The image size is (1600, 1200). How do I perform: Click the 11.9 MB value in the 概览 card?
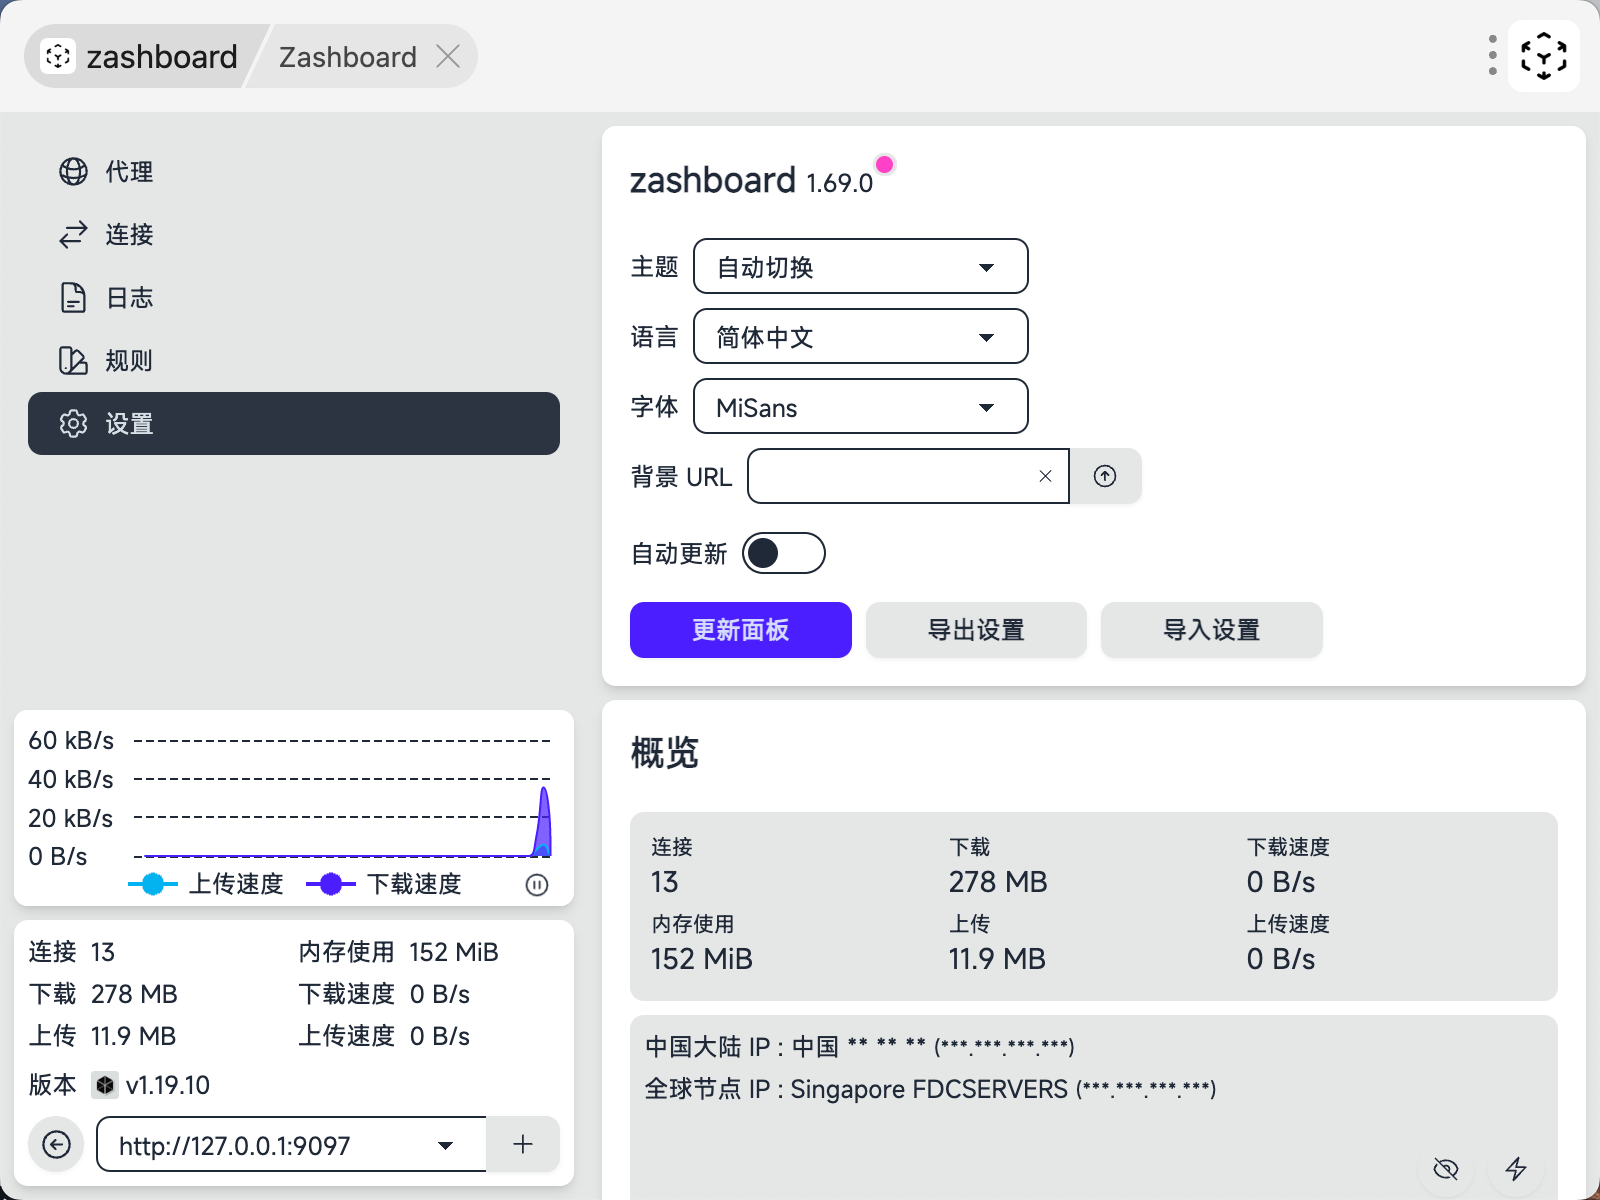point(997,959)
